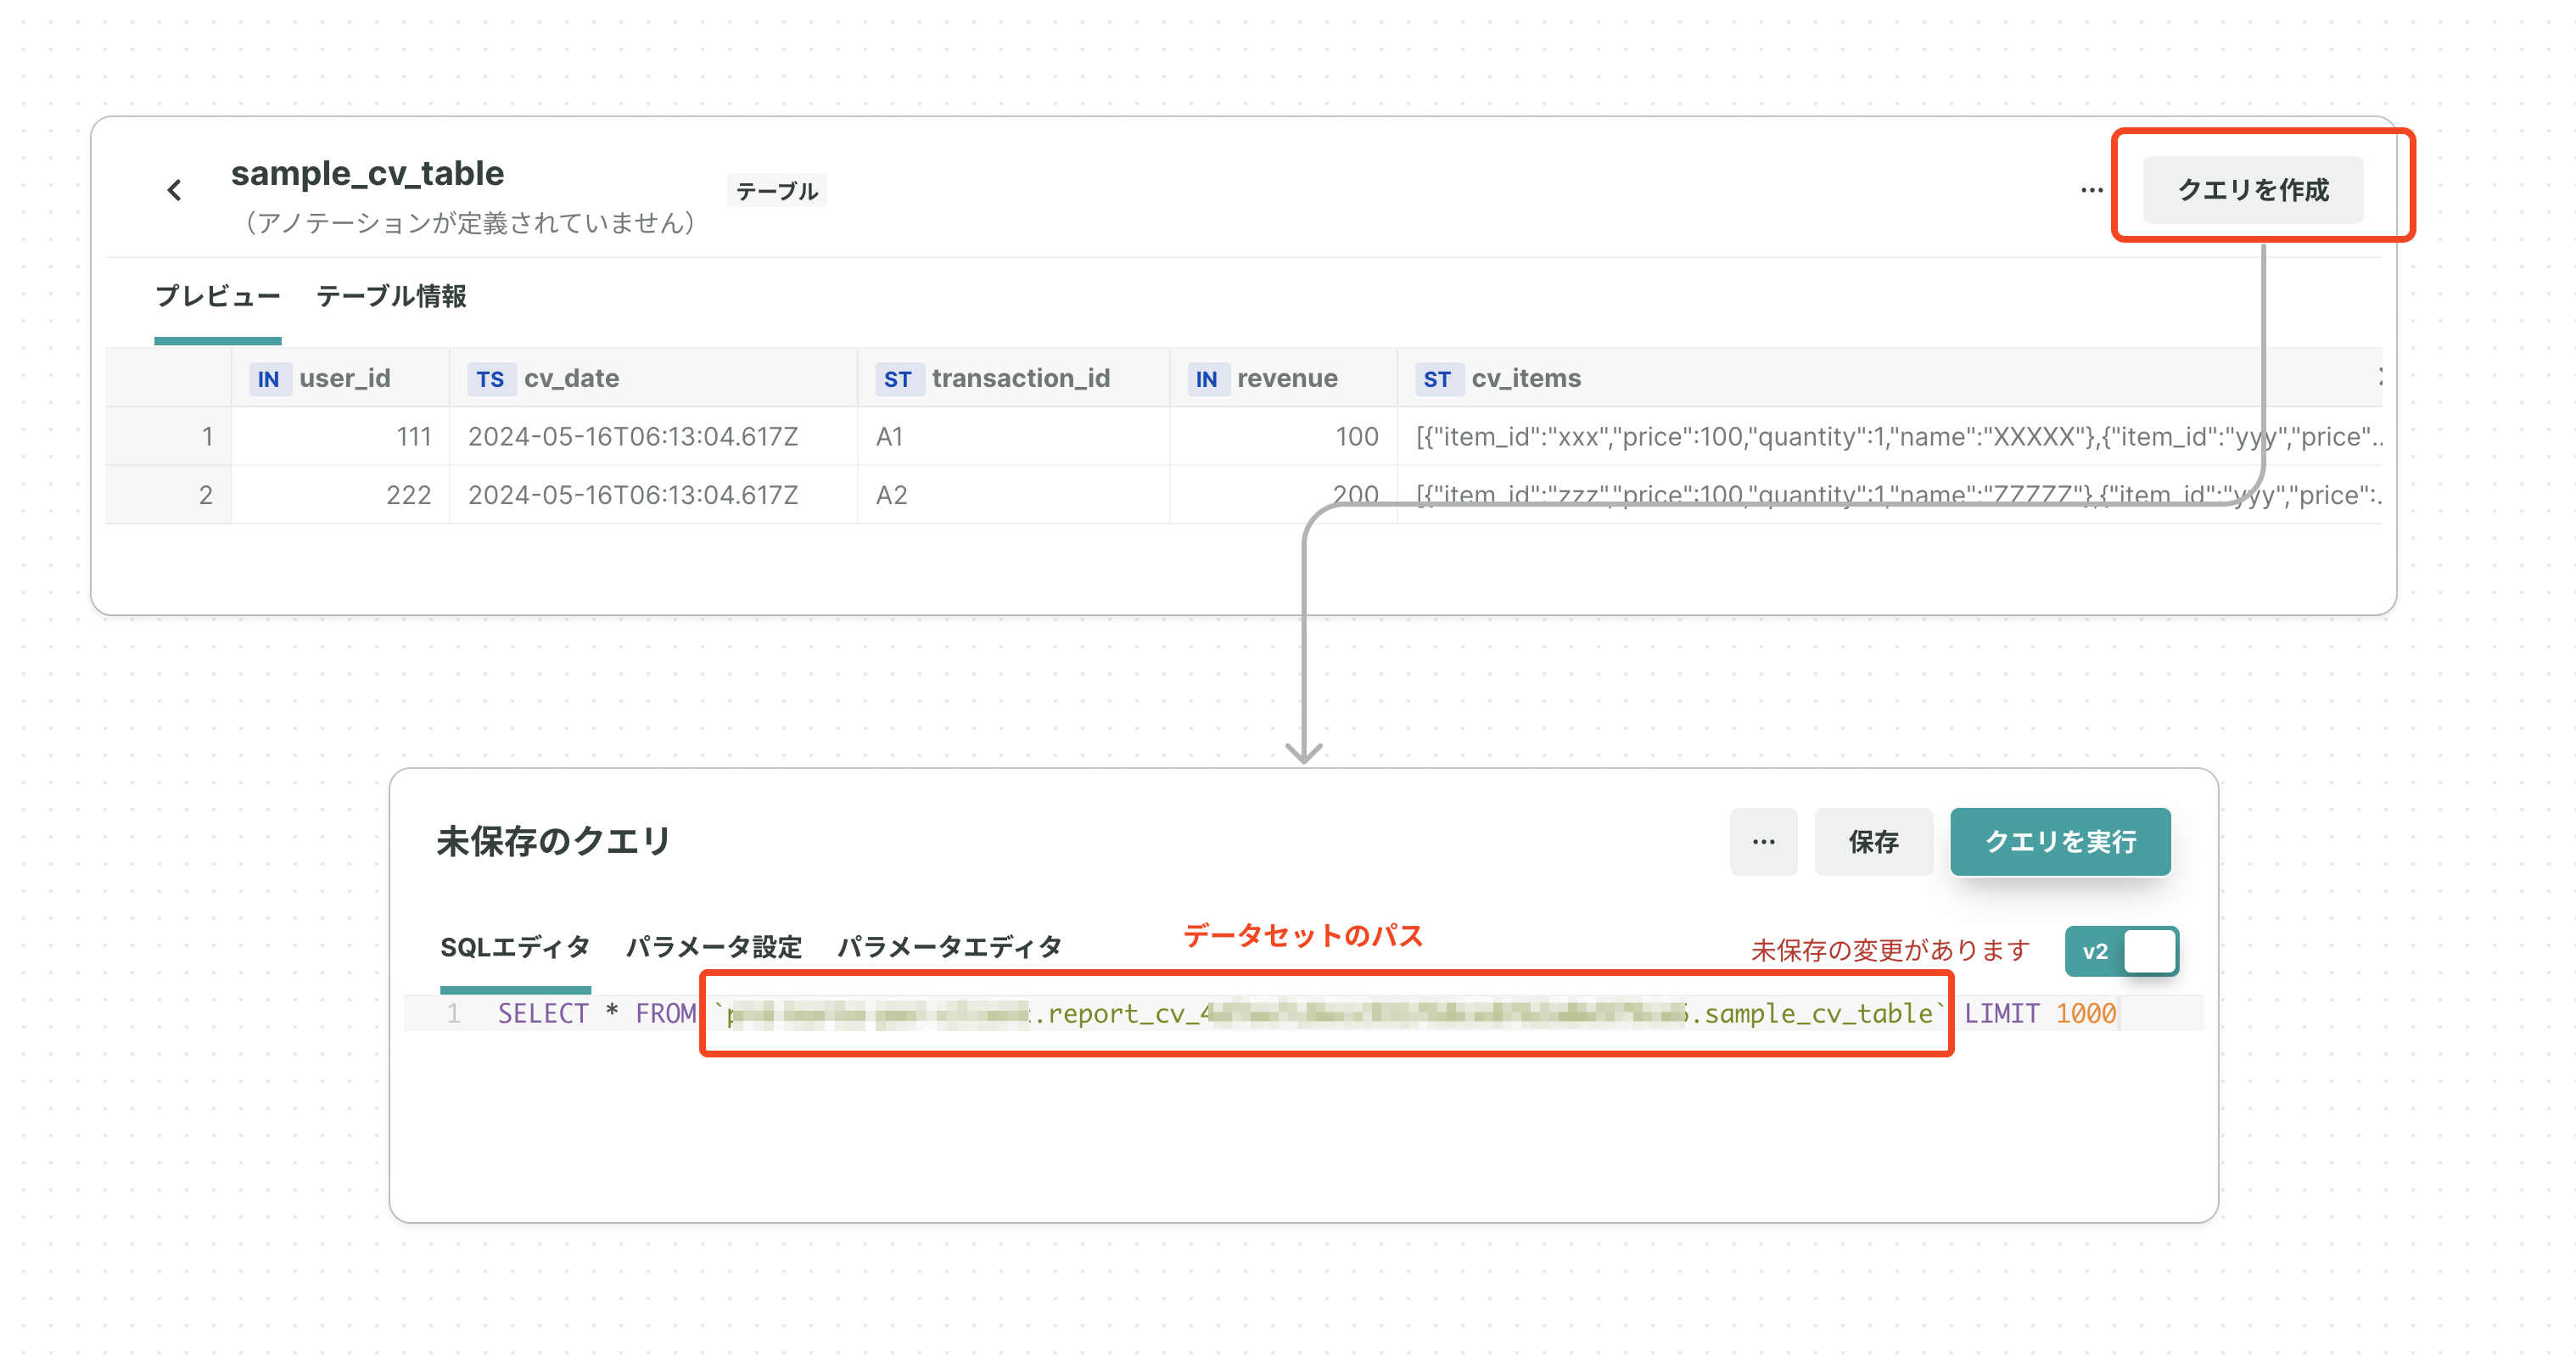
Task: Click the cv_date cell in row 2
Action: tap(654, 495)
